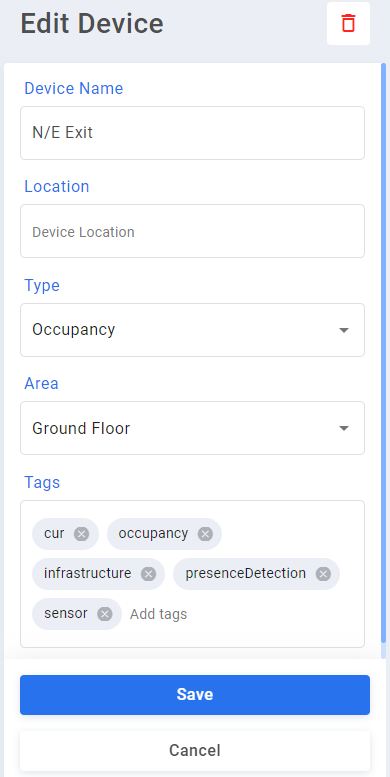Save the device changes

click(x=195, y=695)
